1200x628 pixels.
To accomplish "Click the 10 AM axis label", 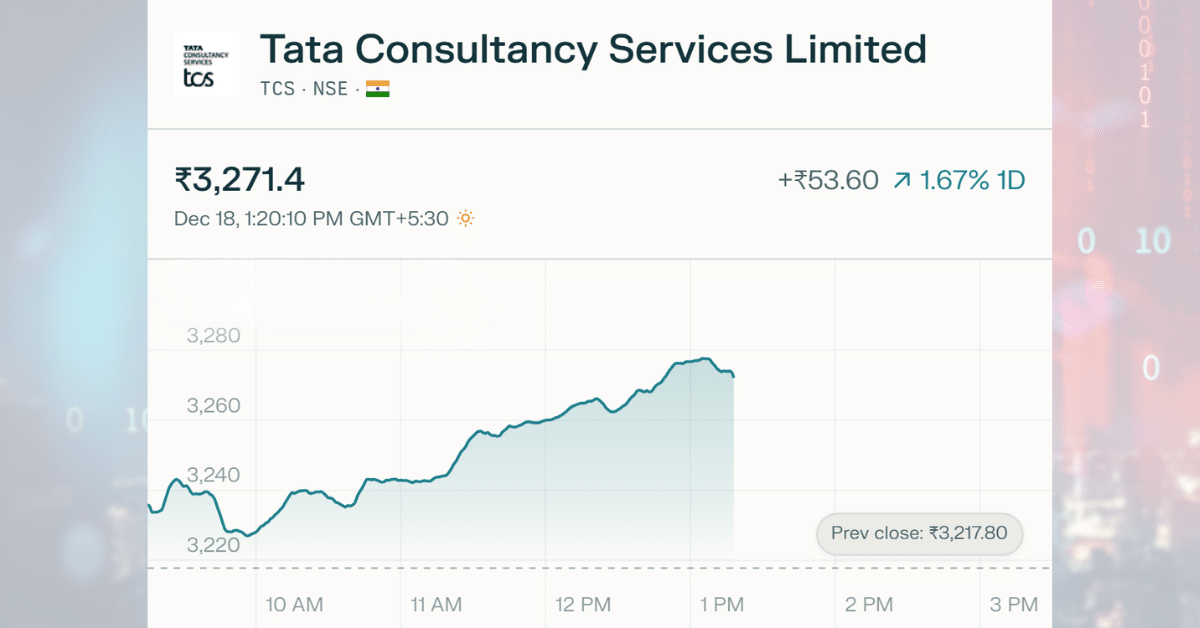I will (294, 604).
